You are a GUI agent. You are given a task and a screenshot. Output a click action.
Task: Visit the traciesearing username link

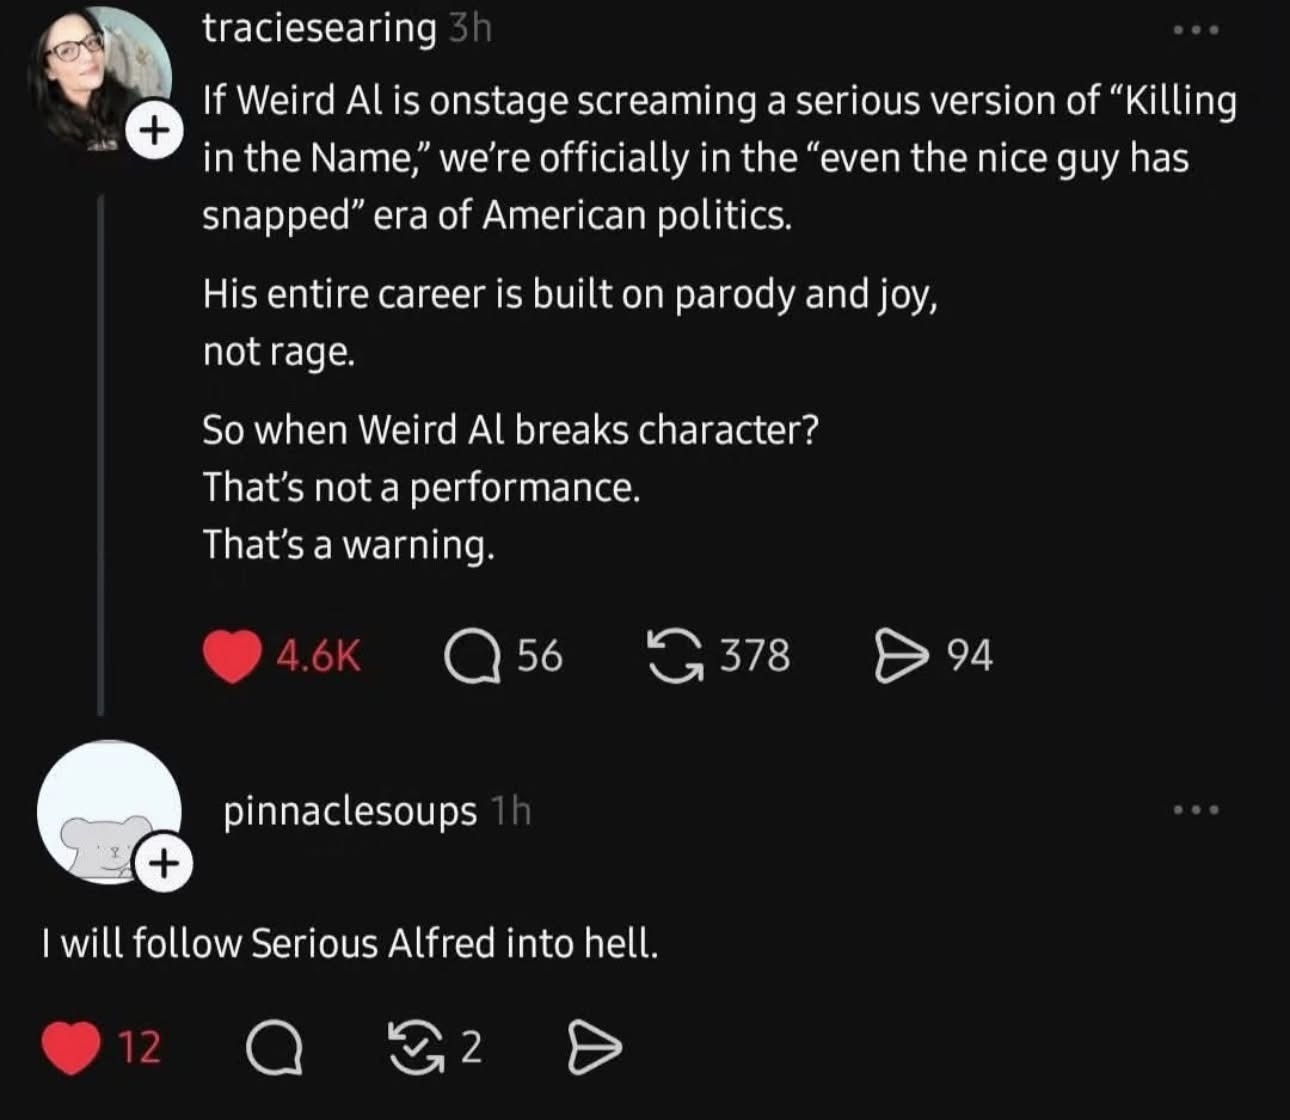[x=319, y=29]
